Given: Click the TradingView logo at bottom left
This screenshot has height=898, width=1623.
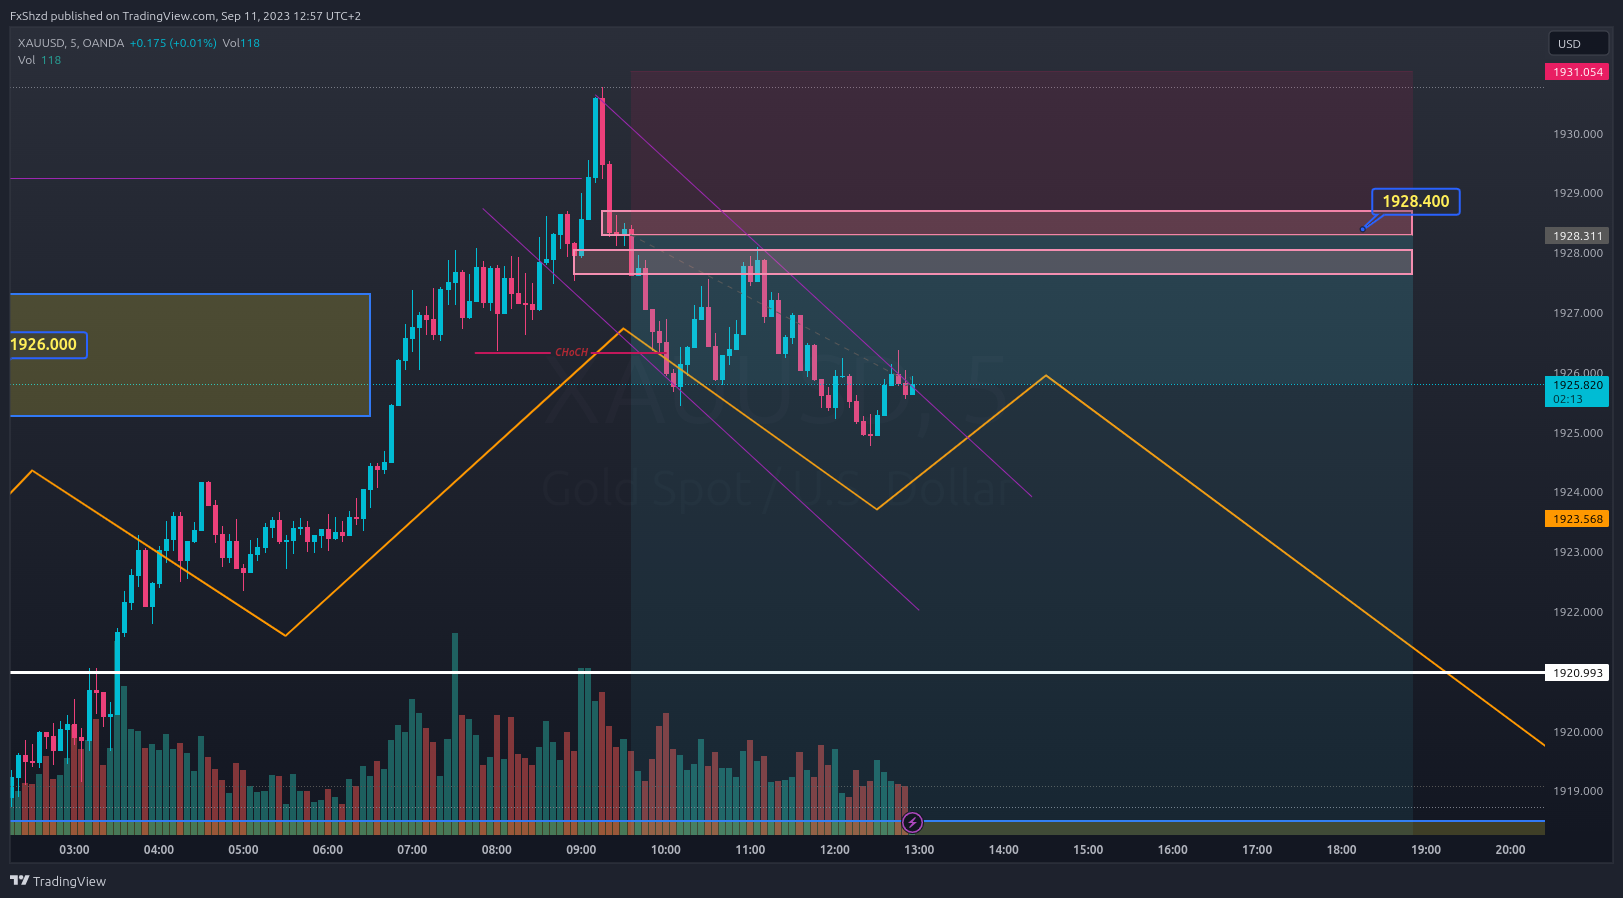Looking at the screenshot, I should (58, 881).
